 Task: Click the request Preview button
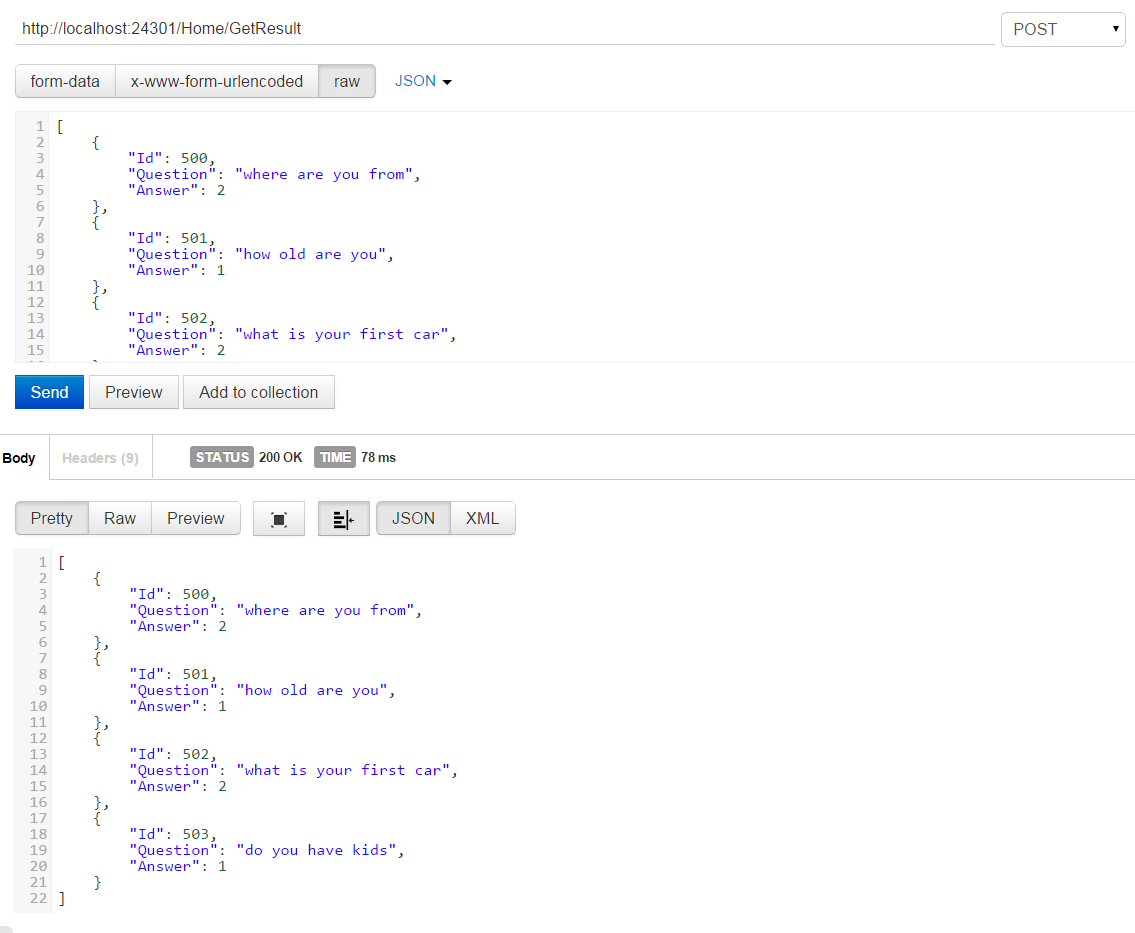pos(134,393)
